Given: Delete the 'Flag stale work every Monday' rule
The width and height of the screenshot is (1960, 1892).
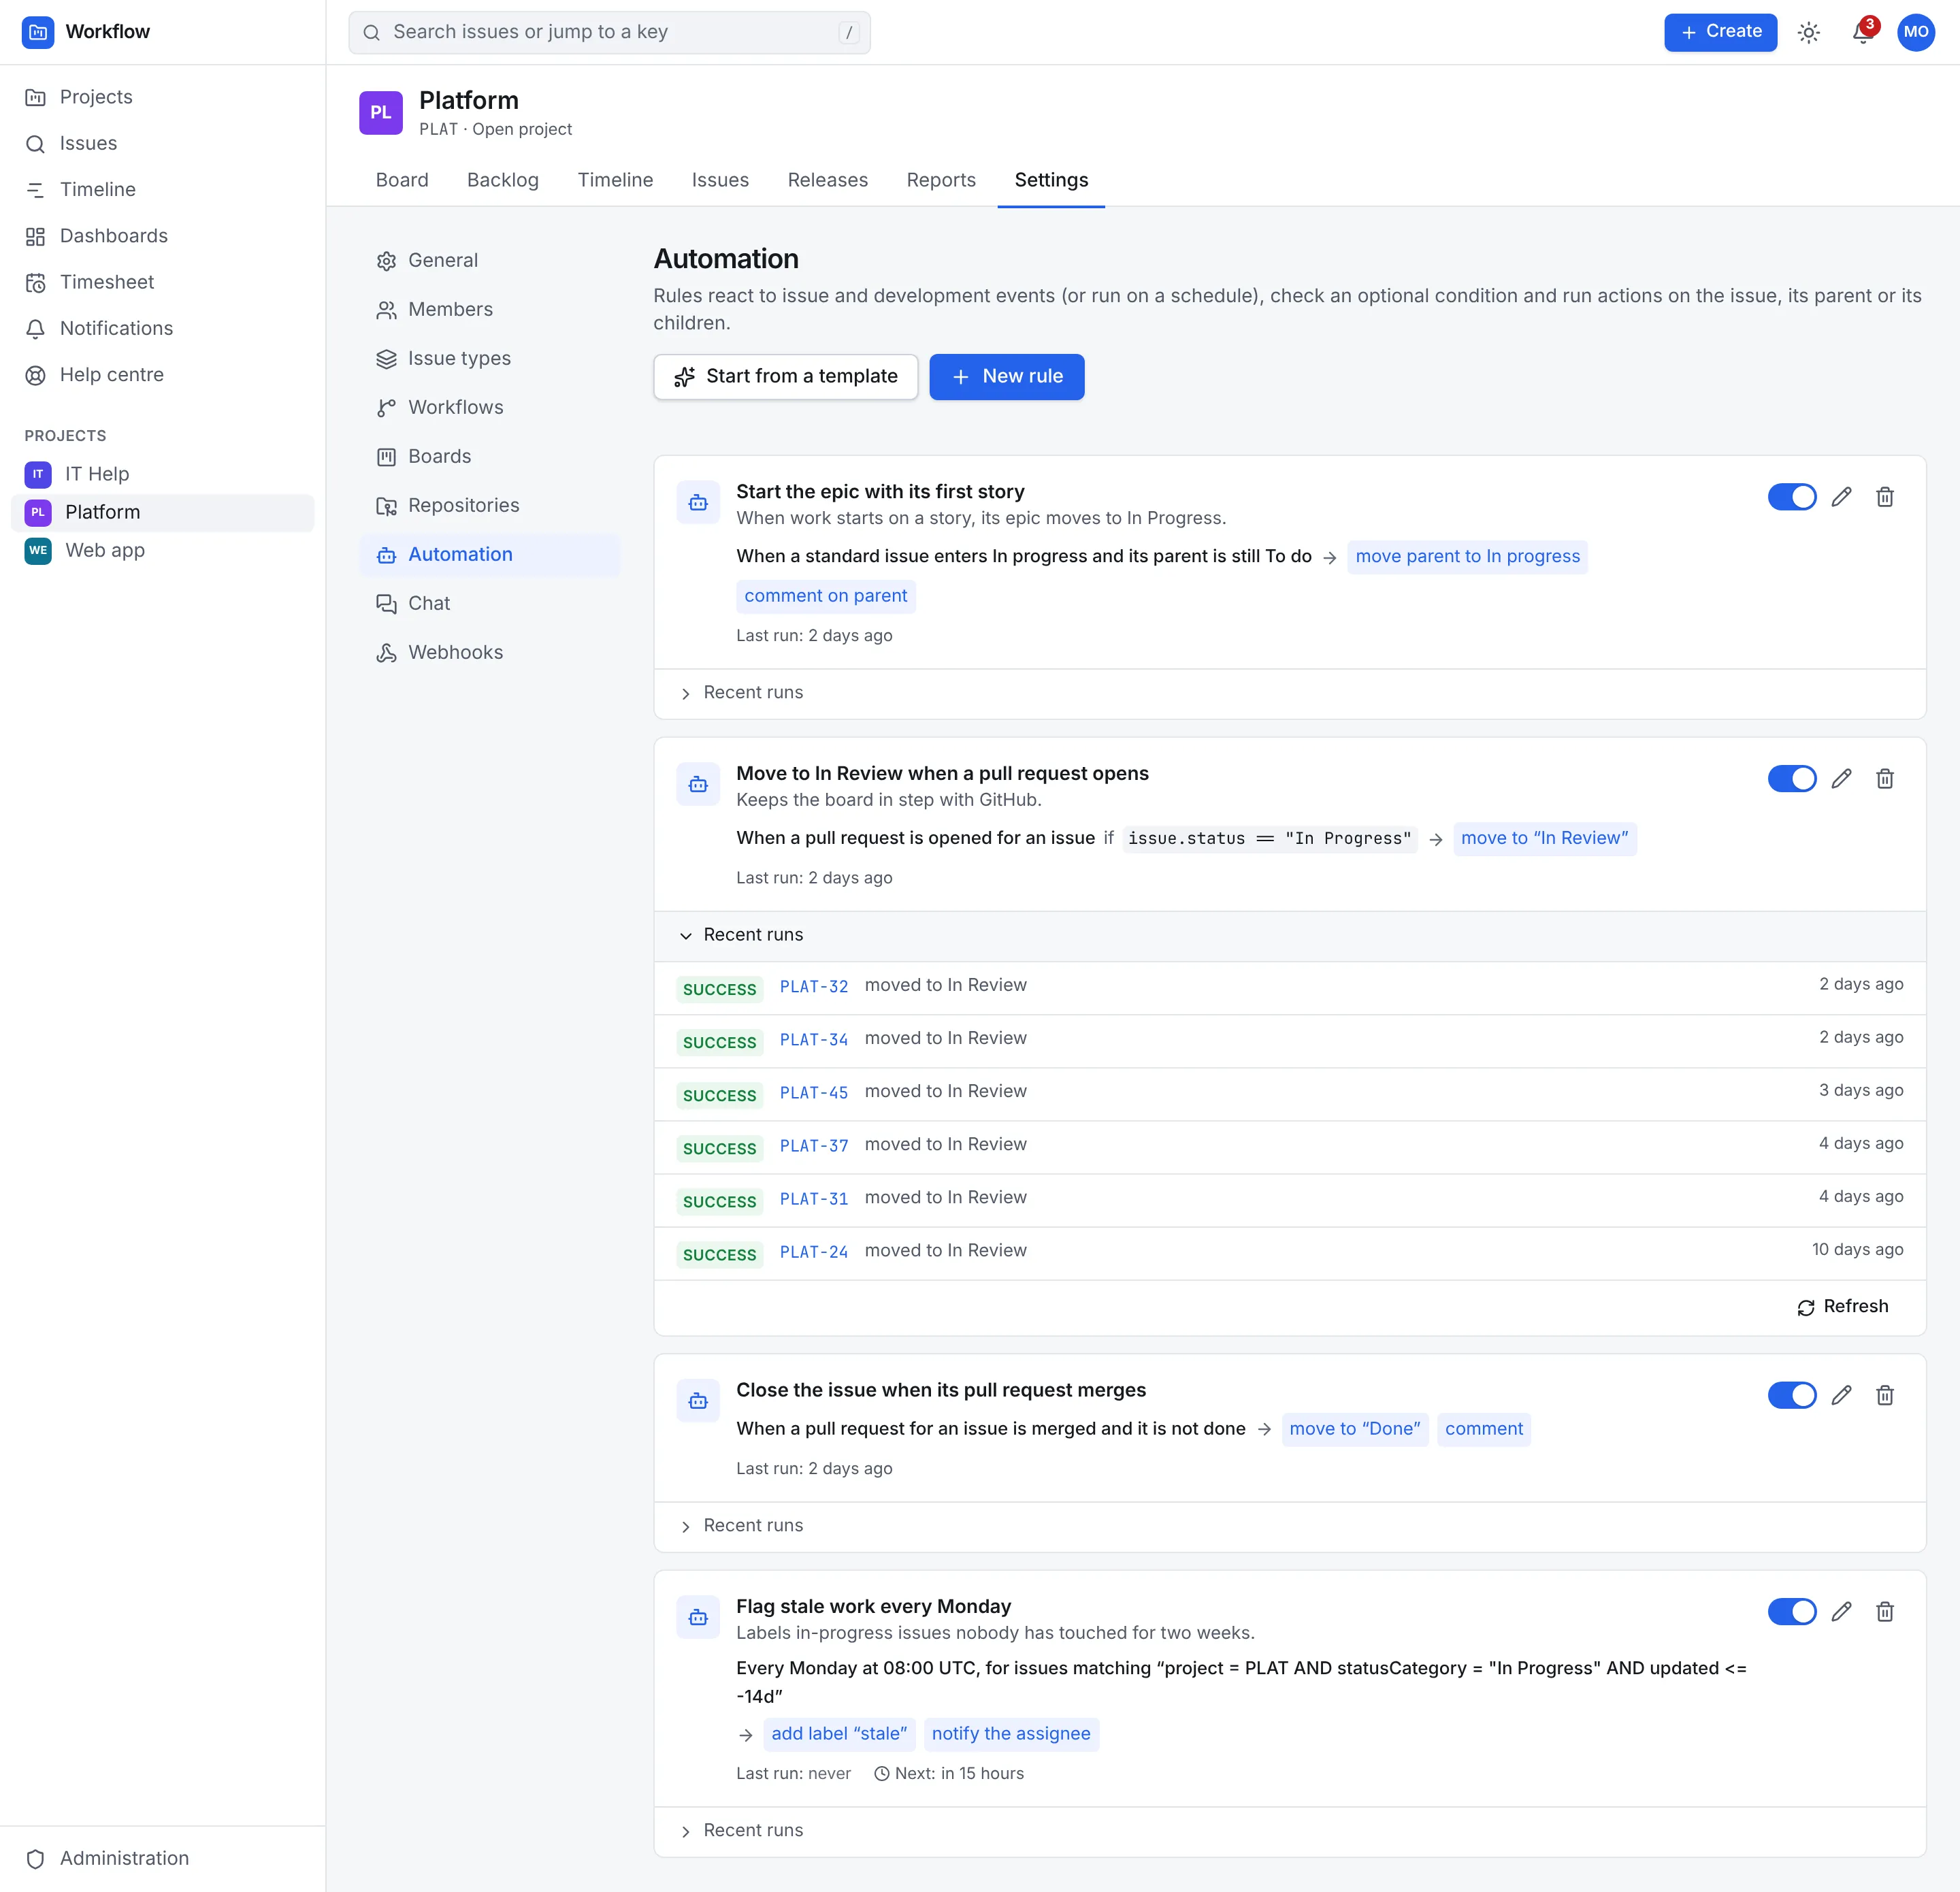Looking at the screenshot, I should point(1884,1611).
